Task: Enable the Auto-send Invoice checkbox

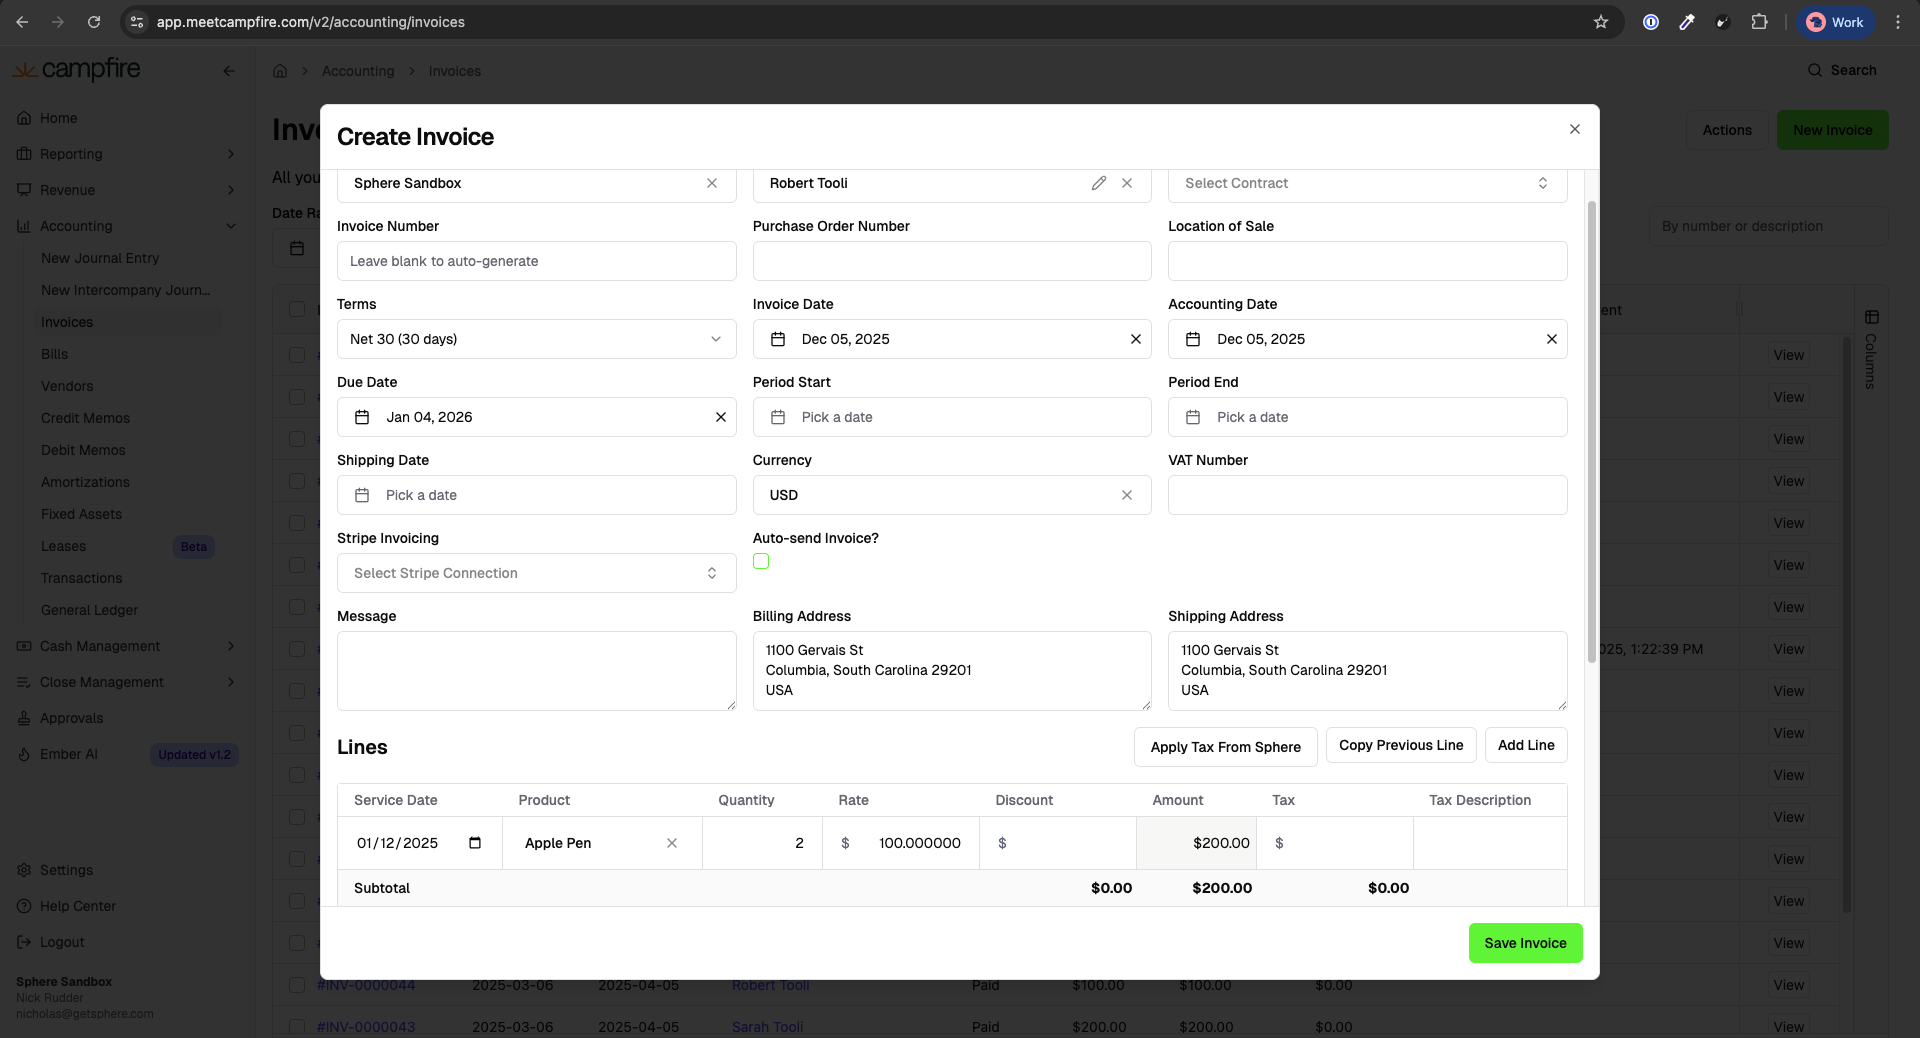Action: (761, 562)
